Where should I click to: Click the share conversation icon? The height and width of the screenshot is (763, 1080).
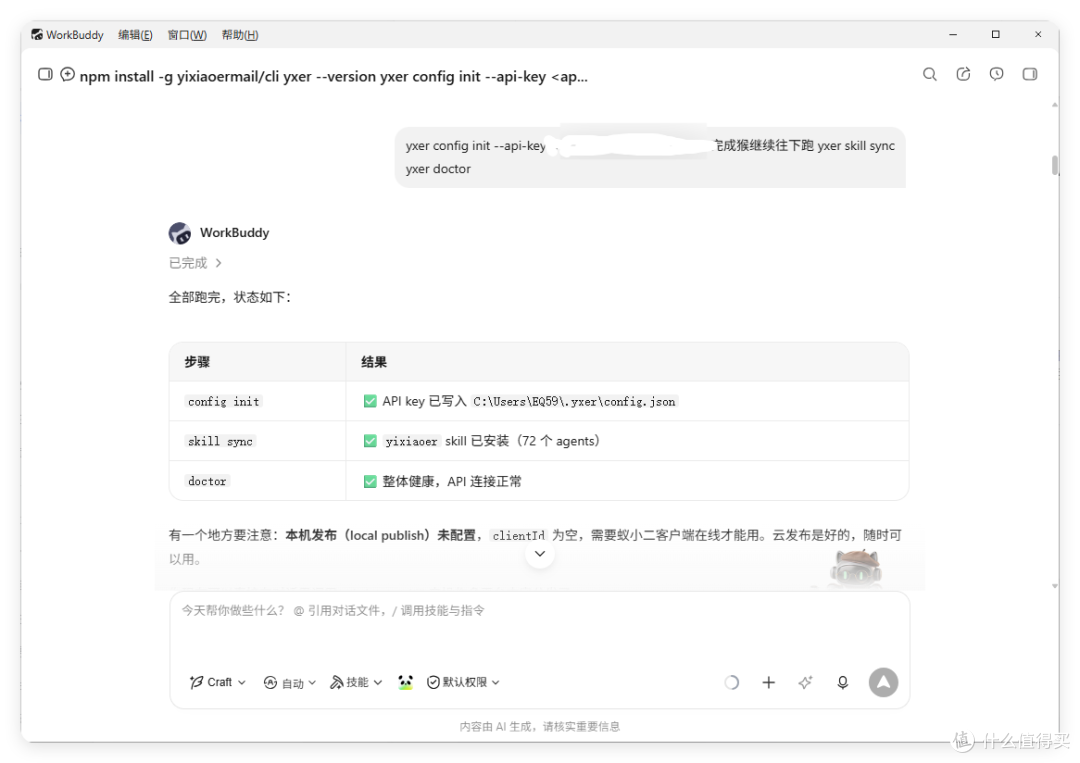(x=964, y=74)
